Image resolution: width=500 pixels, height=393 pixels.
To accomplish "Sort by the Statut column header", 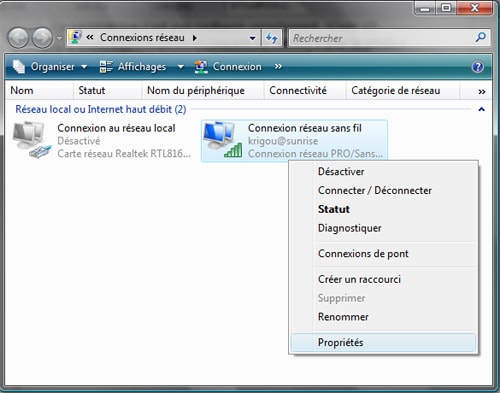I will 108,90.
